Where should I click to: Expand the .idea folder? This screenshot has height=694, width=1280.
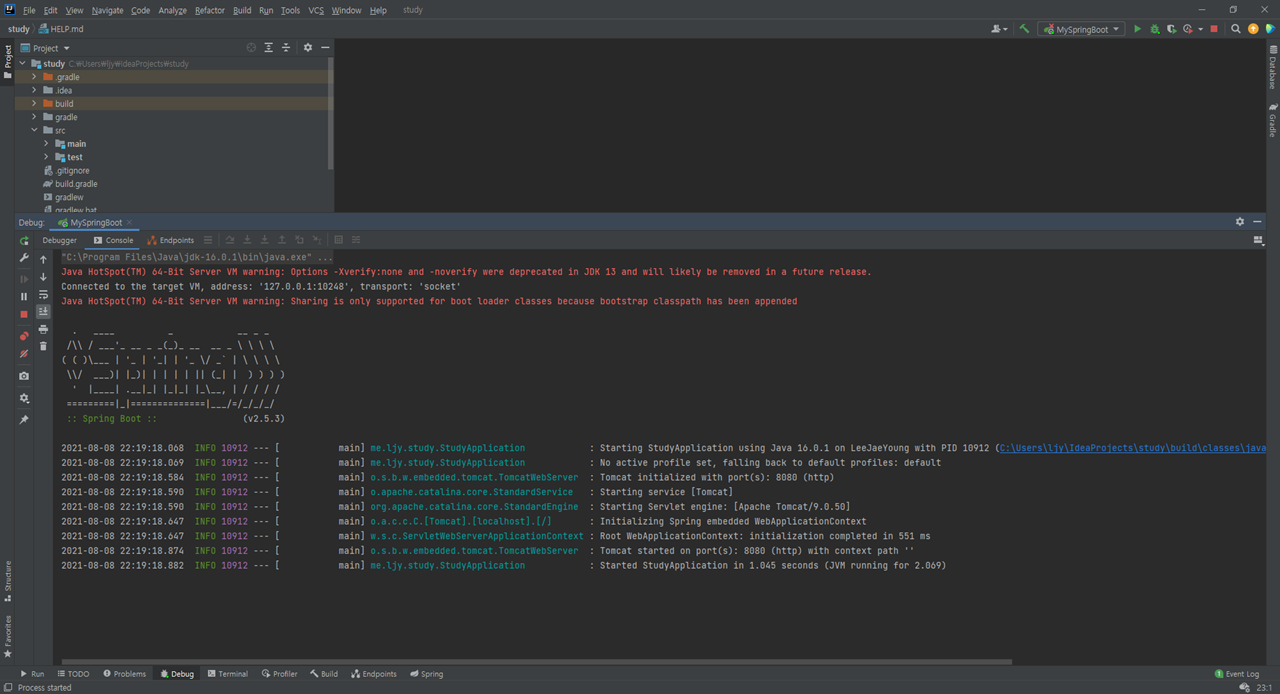(34, 90)
